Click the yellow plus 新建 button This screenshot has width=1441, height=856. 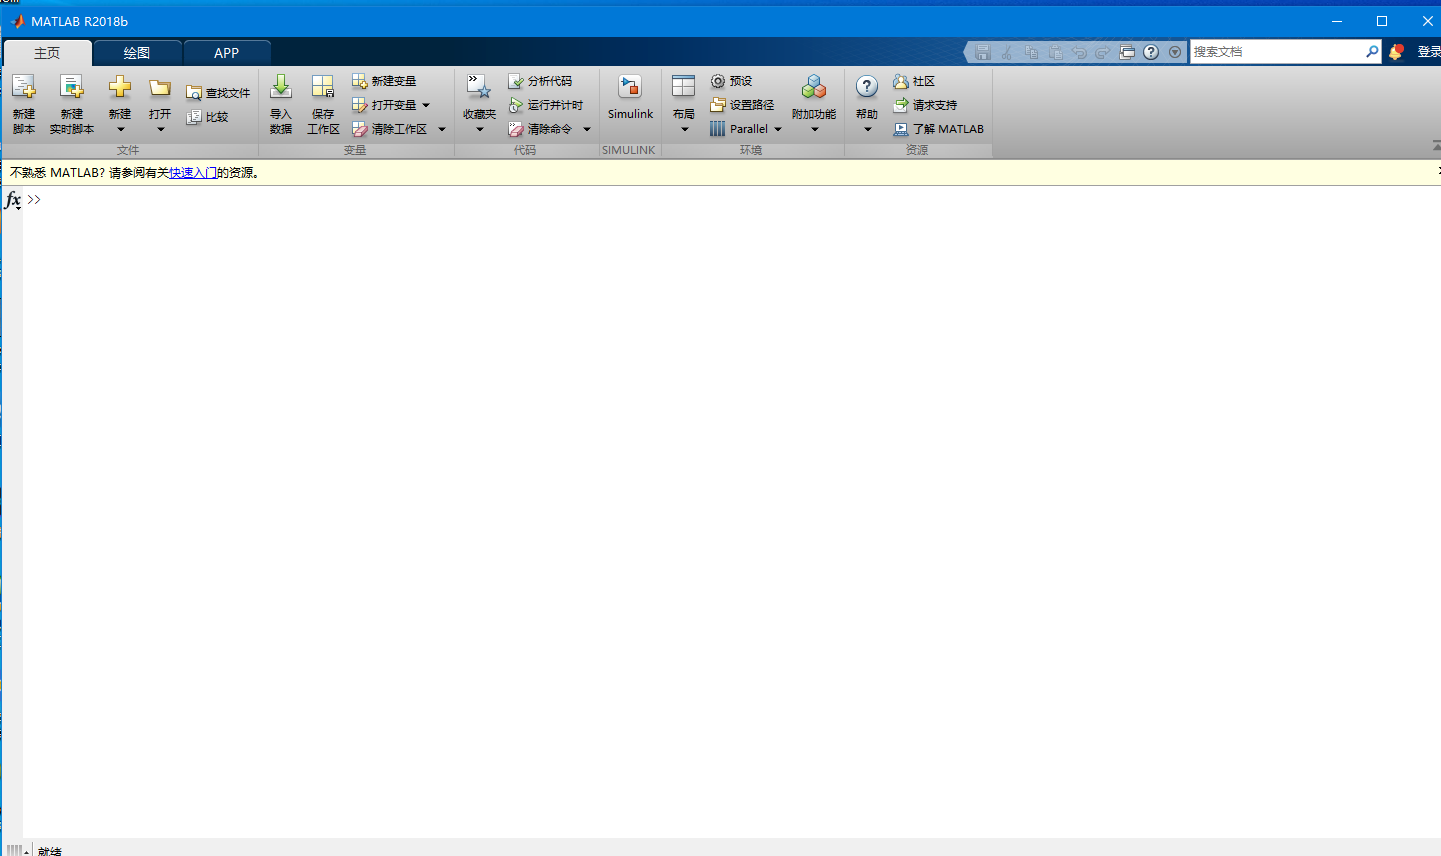click(x=120, y=87)
